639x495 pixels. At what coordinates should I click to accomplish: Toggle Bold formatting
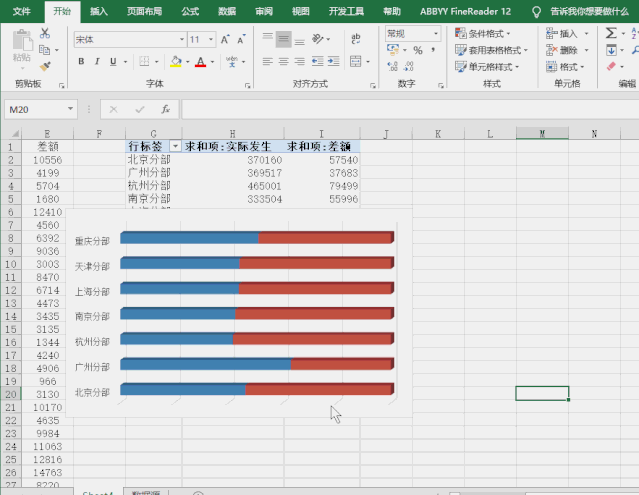click(81, 62)
